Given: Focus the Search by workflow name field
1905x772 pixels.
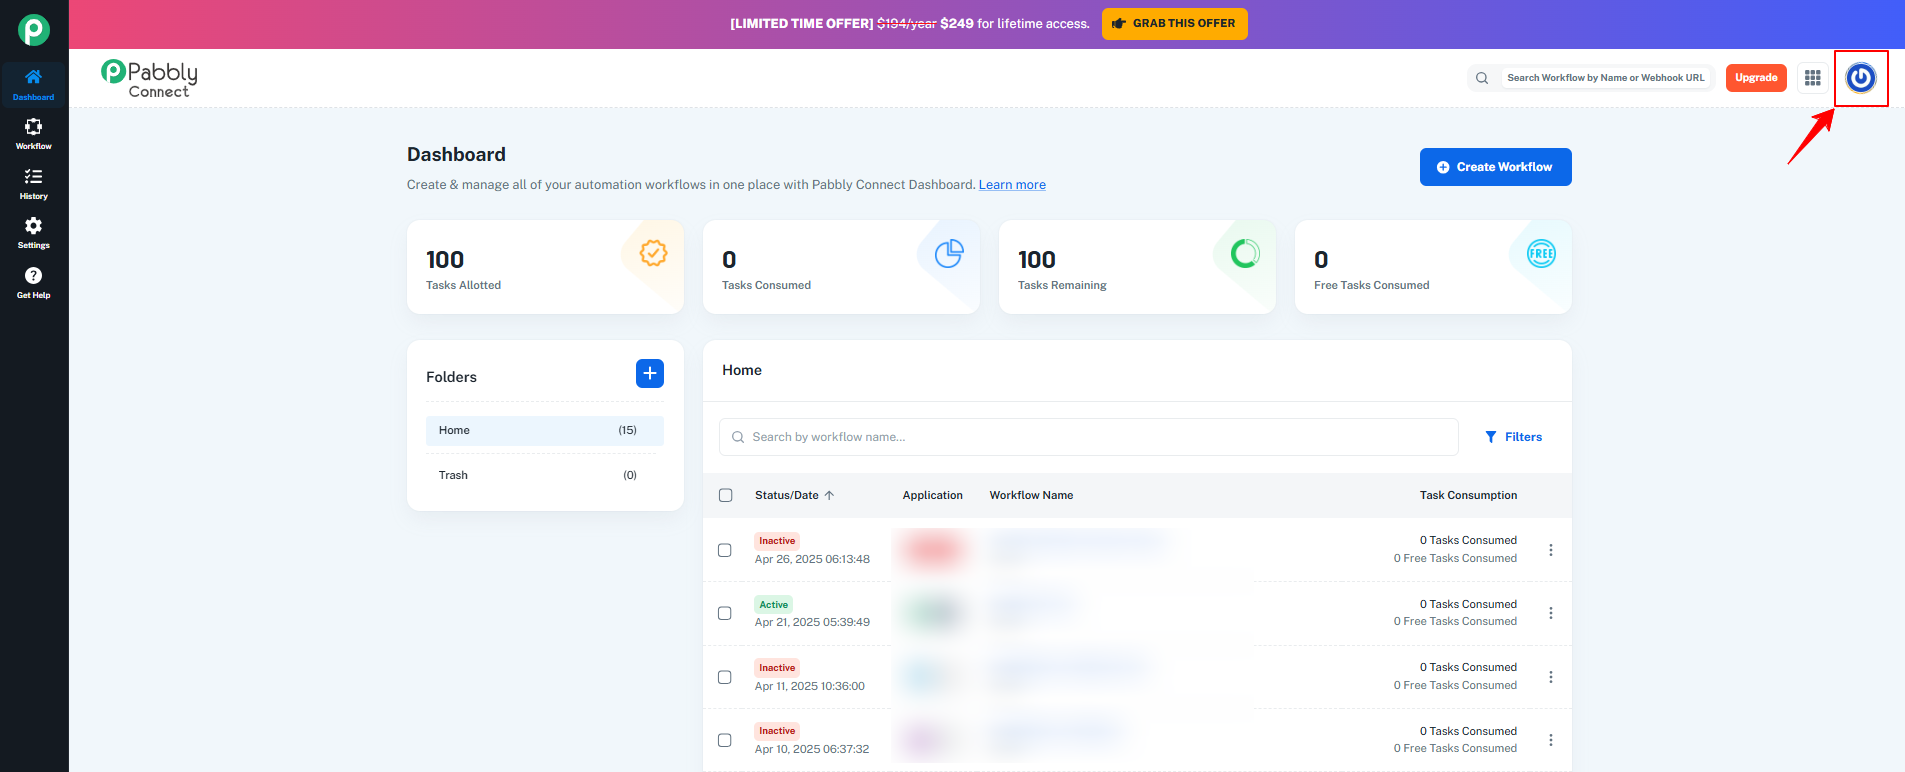Looking at the screenshot, I should click(1089, 437).
